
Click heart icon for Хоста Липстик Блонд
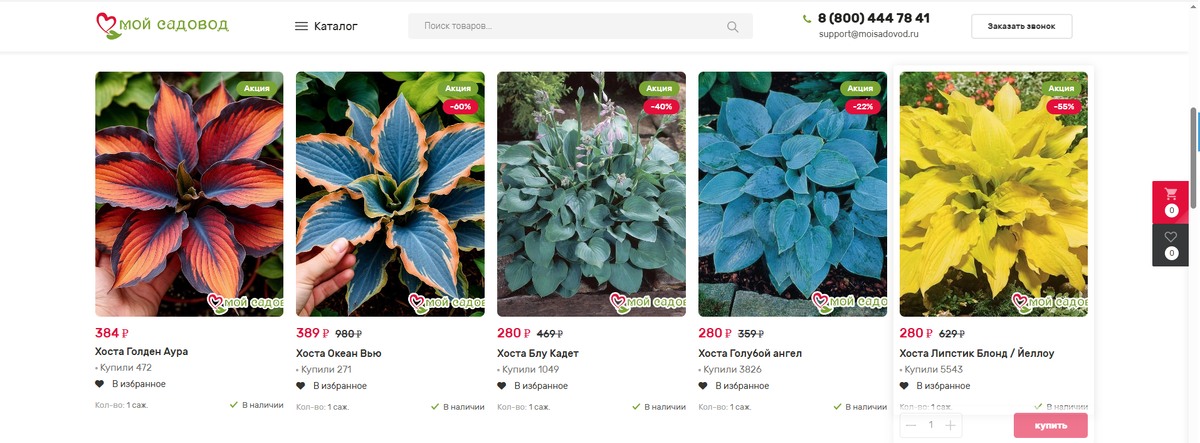tap(904, 385)
